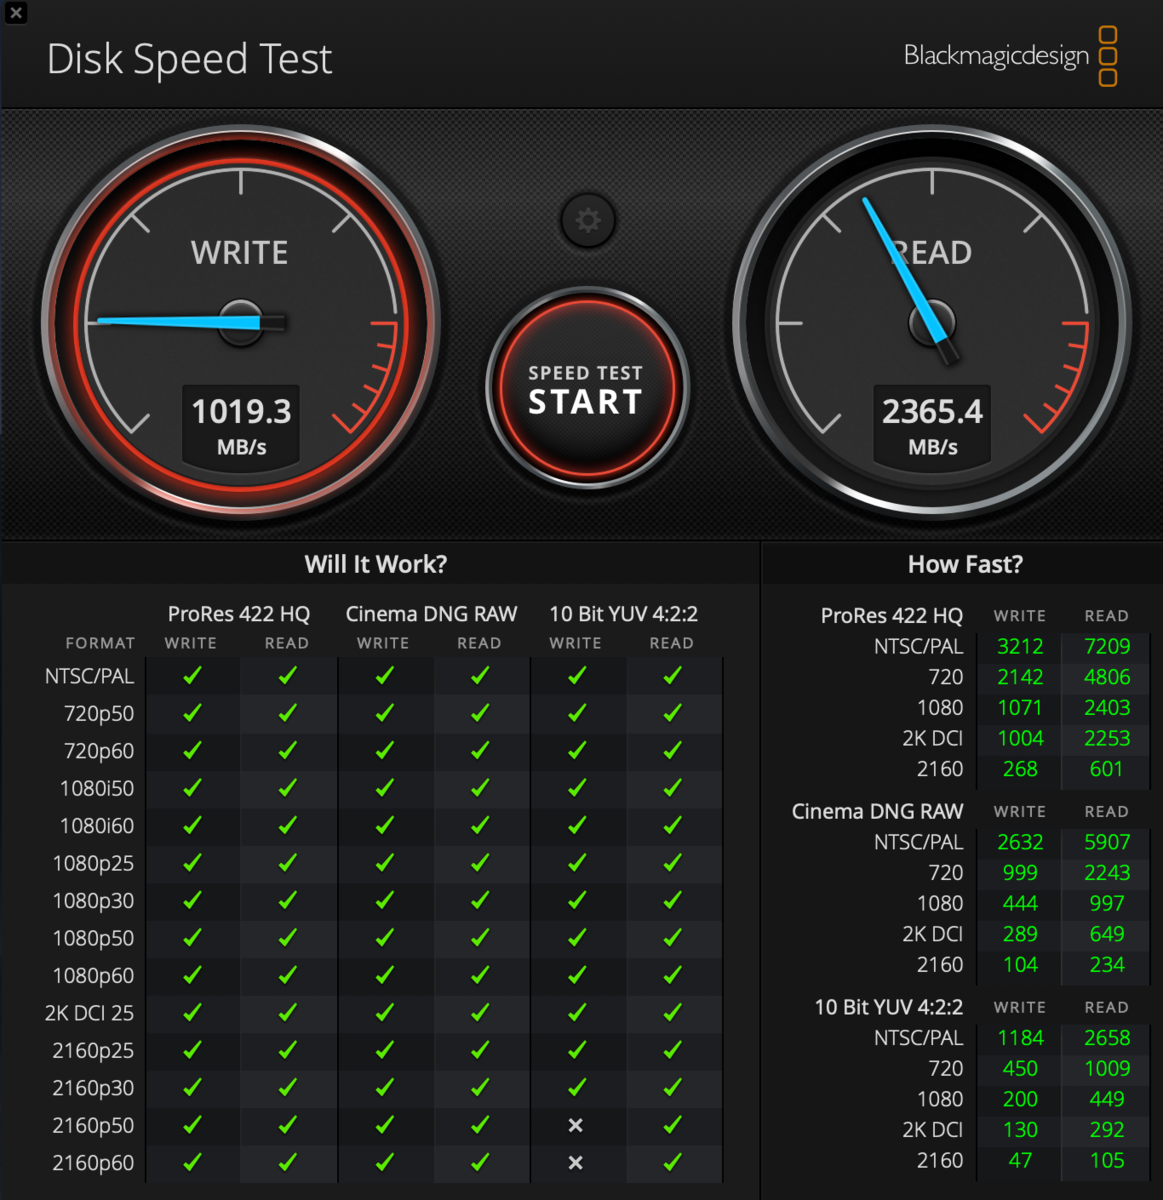Click the 'Will It Work?' panel heading

(x=376, y=564)
